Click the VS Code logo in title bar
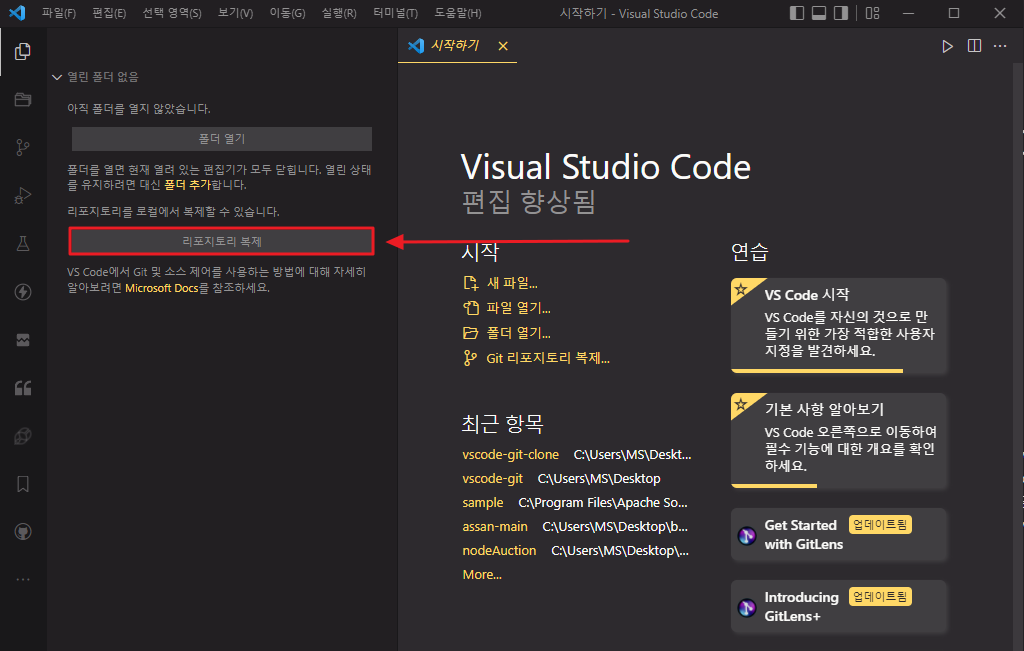1024x651 pixels. [x=18, y=13]
